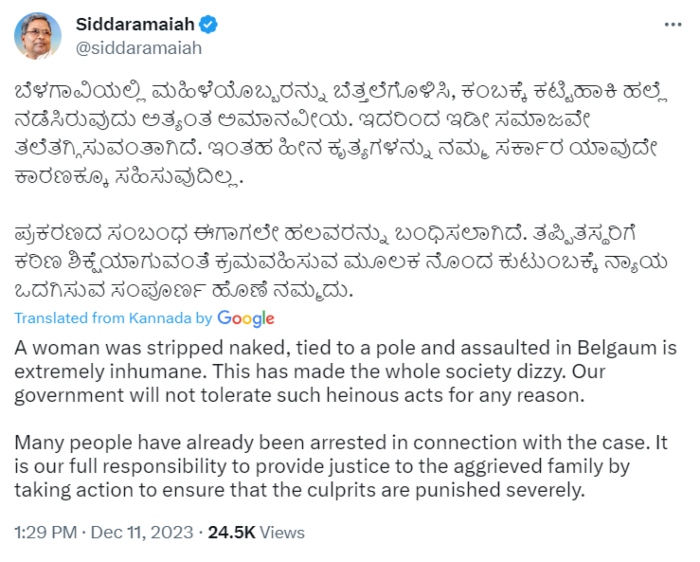
Task: Click the Dec 11, 2023 date
Action: (139, 530)
